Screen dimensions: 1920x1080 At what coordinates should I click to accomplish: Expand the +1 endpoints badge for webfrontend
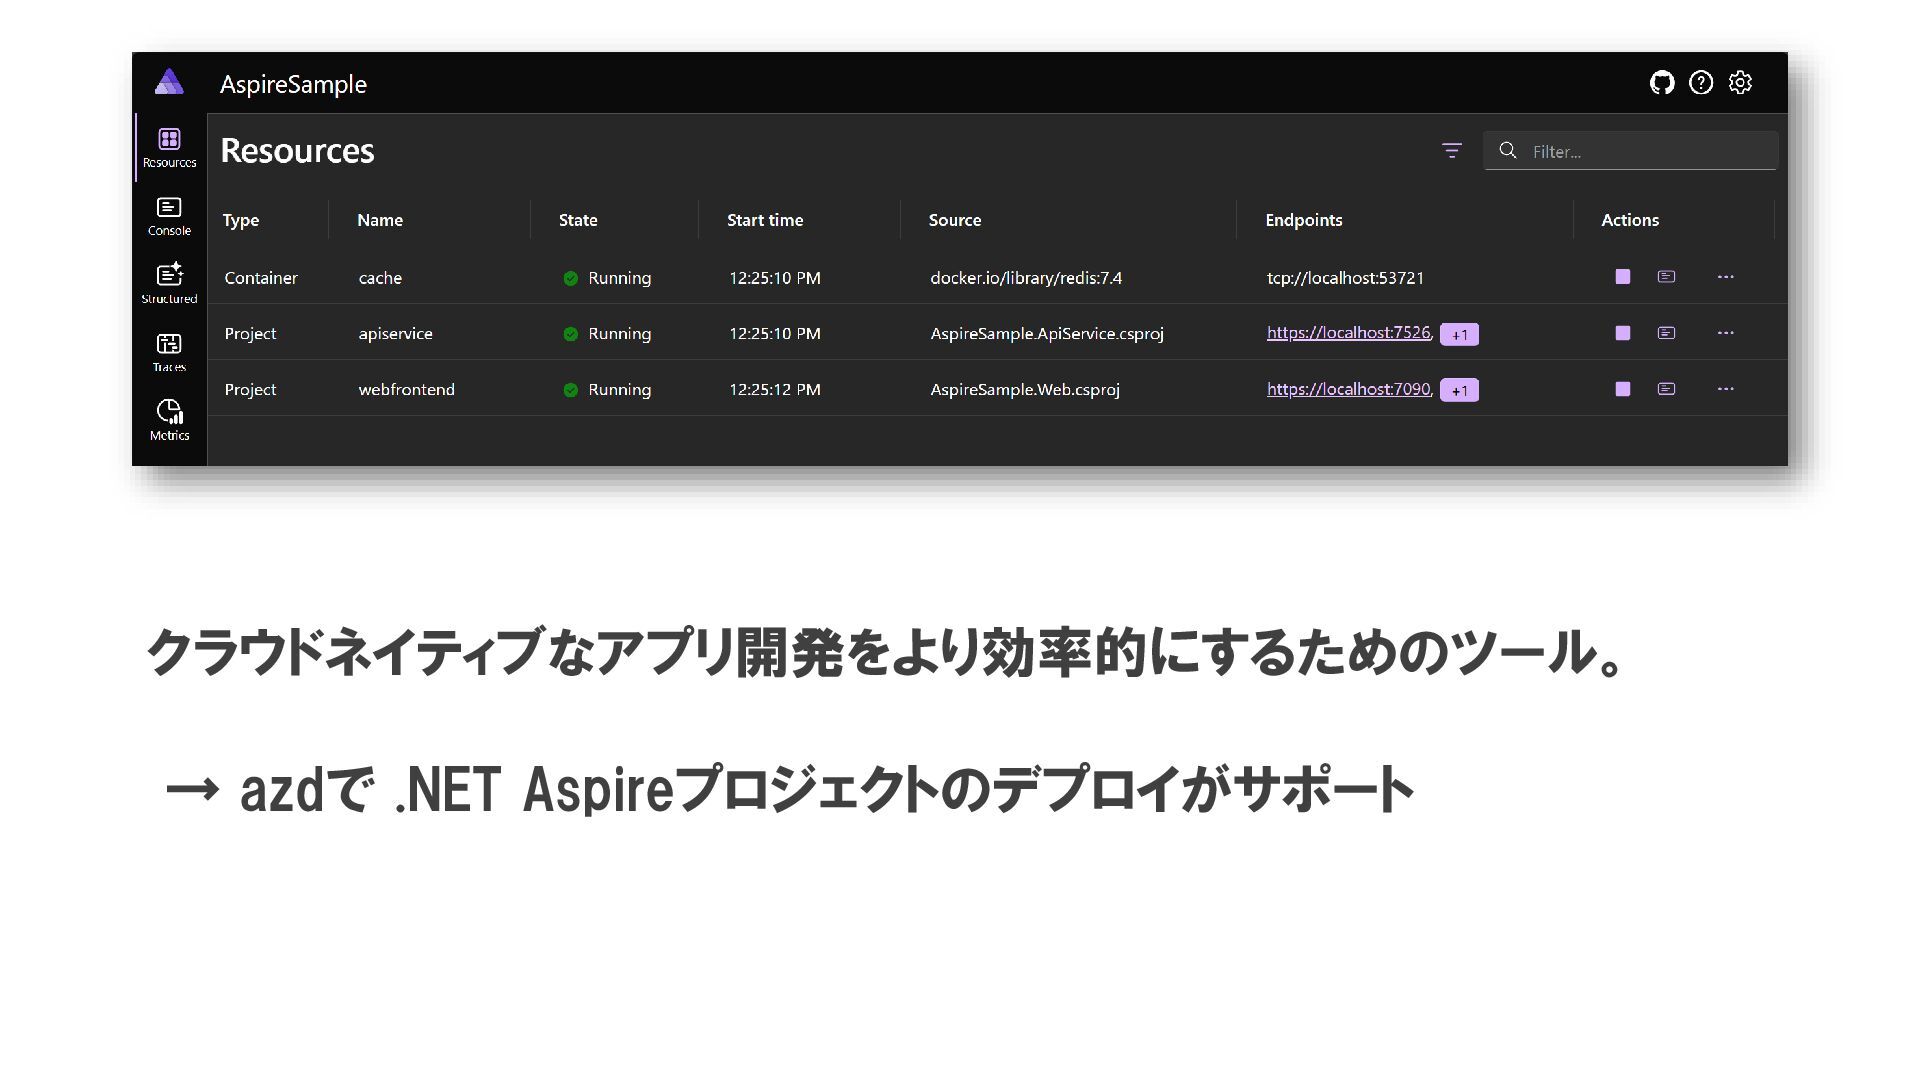pyautogui.click(x=1459, y=390)
